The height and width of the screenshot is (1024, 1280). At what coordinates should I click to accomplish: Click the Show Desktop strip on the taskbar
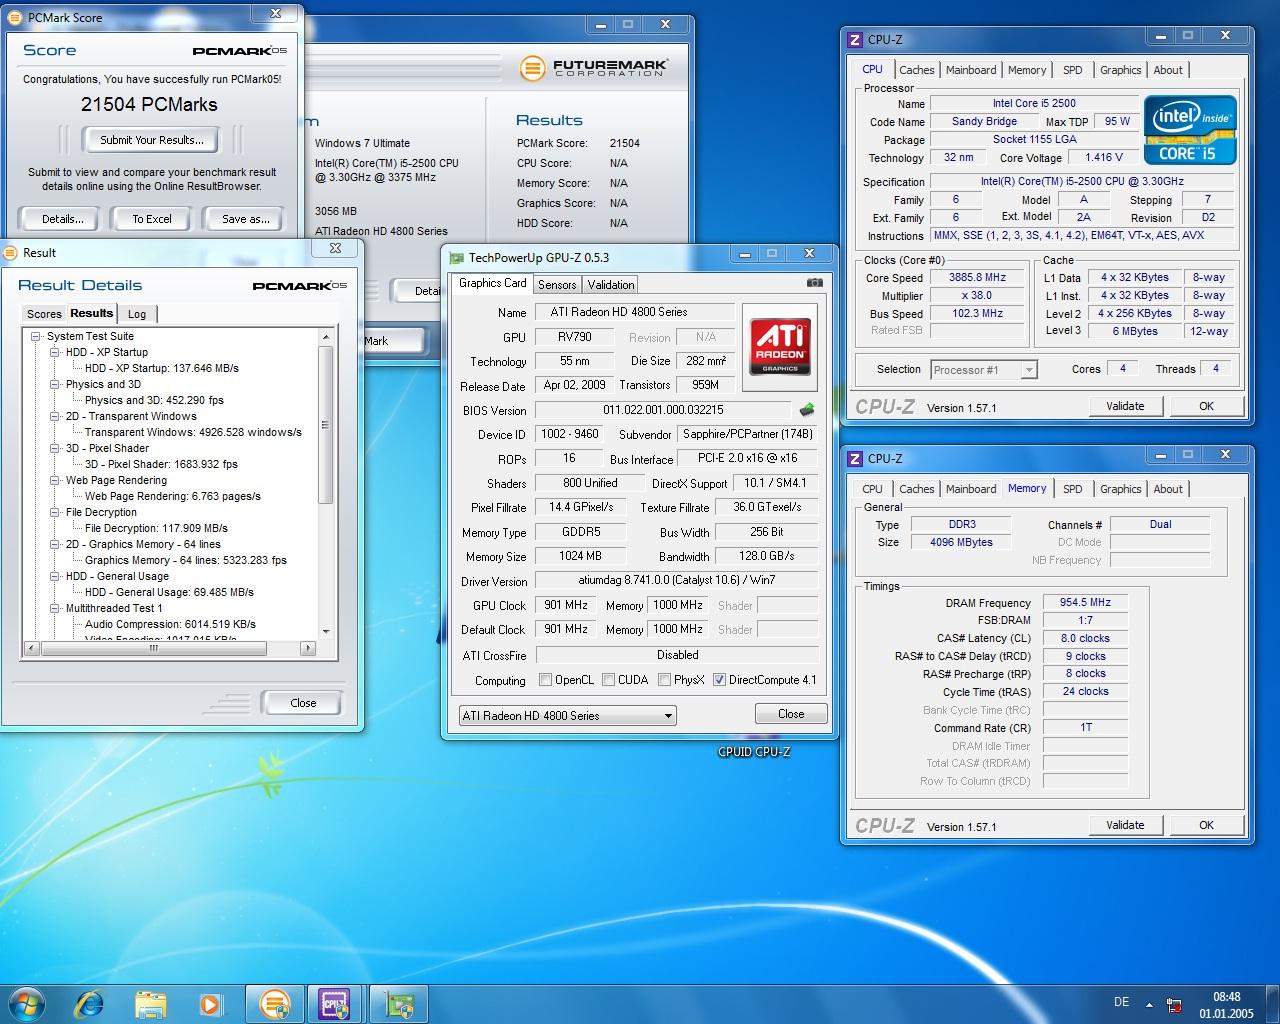(x=1273, y=1004)
